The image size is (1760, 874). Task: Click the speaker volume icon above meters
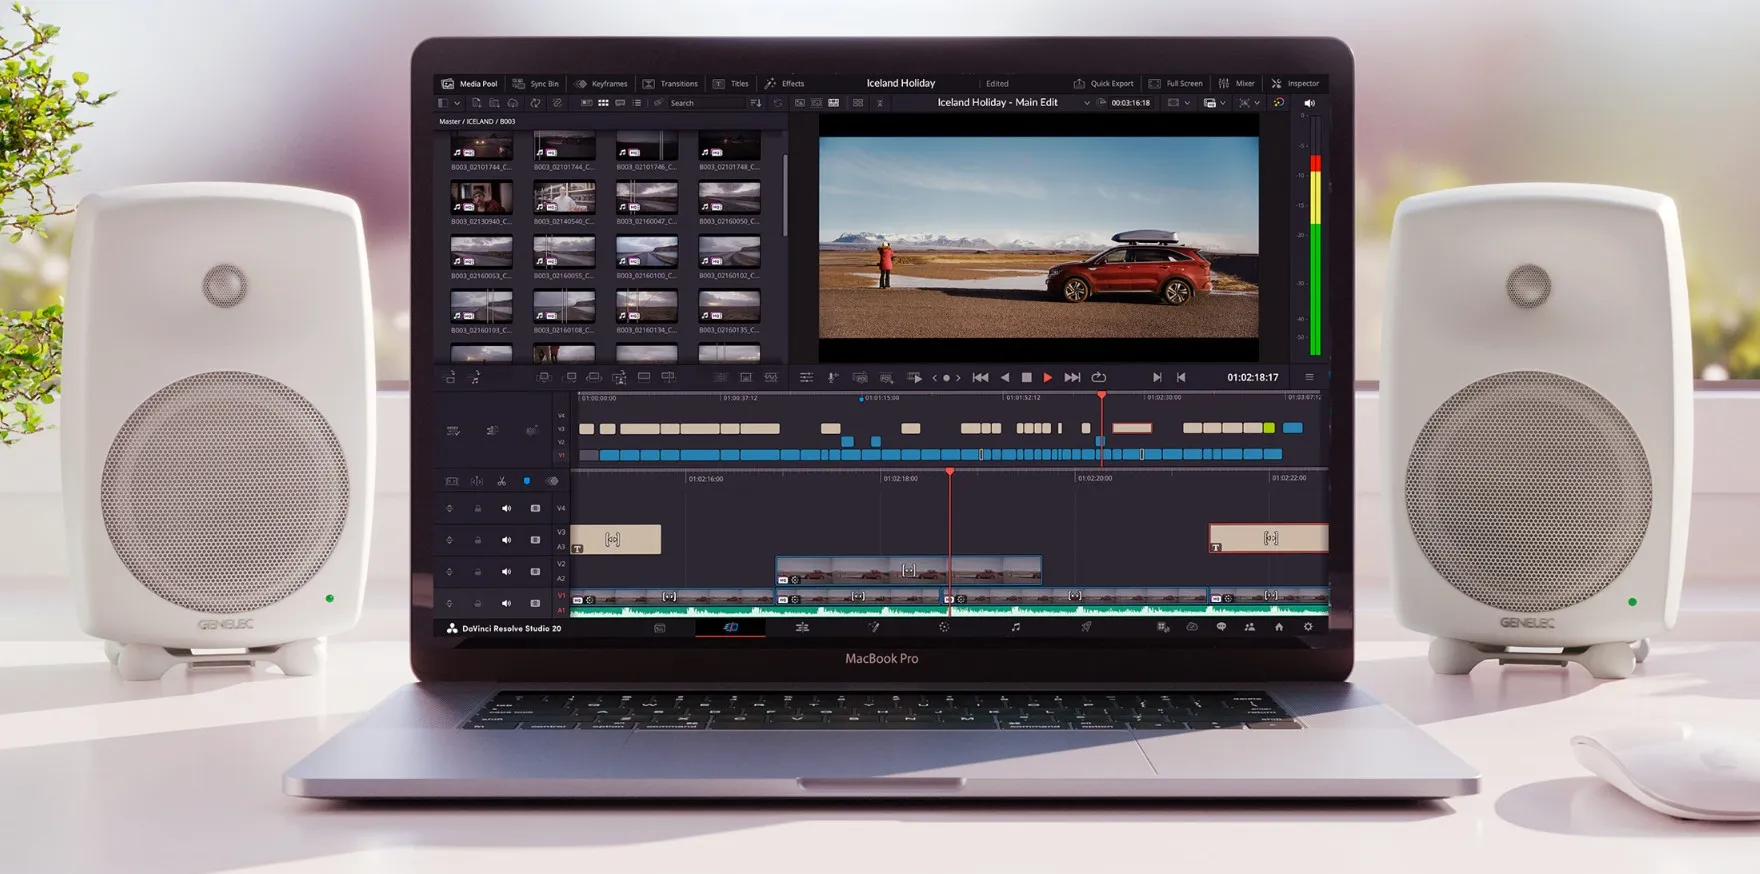1310,103
